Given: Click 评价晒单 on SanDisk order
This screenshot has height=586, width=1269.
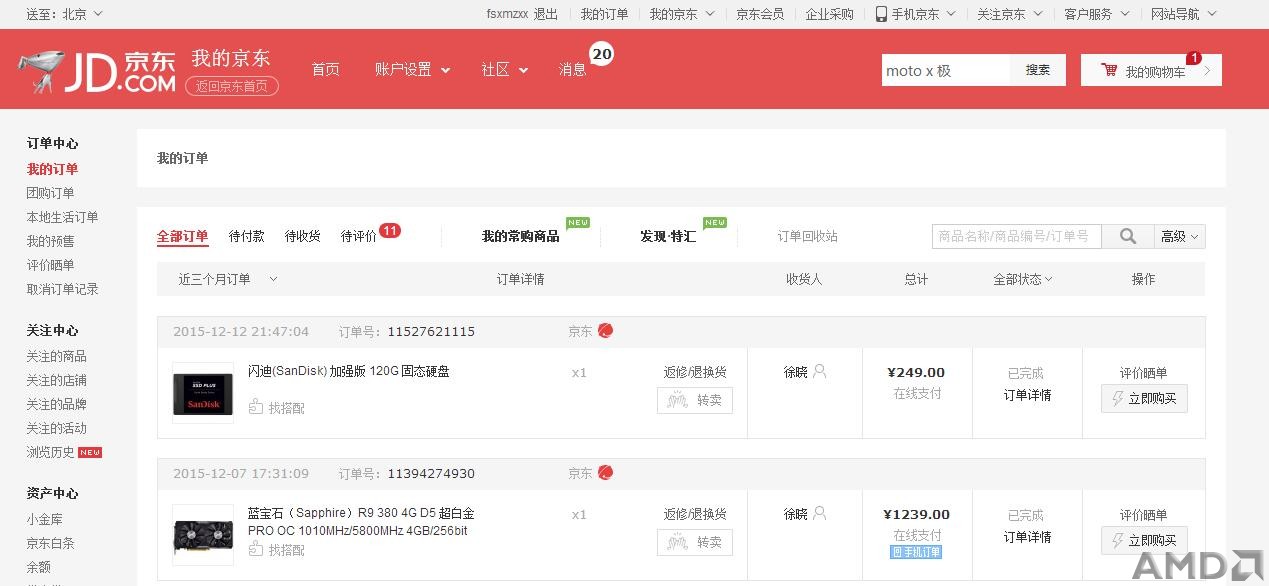Looking at the screenshot, I should click(x=1143, y=373).
